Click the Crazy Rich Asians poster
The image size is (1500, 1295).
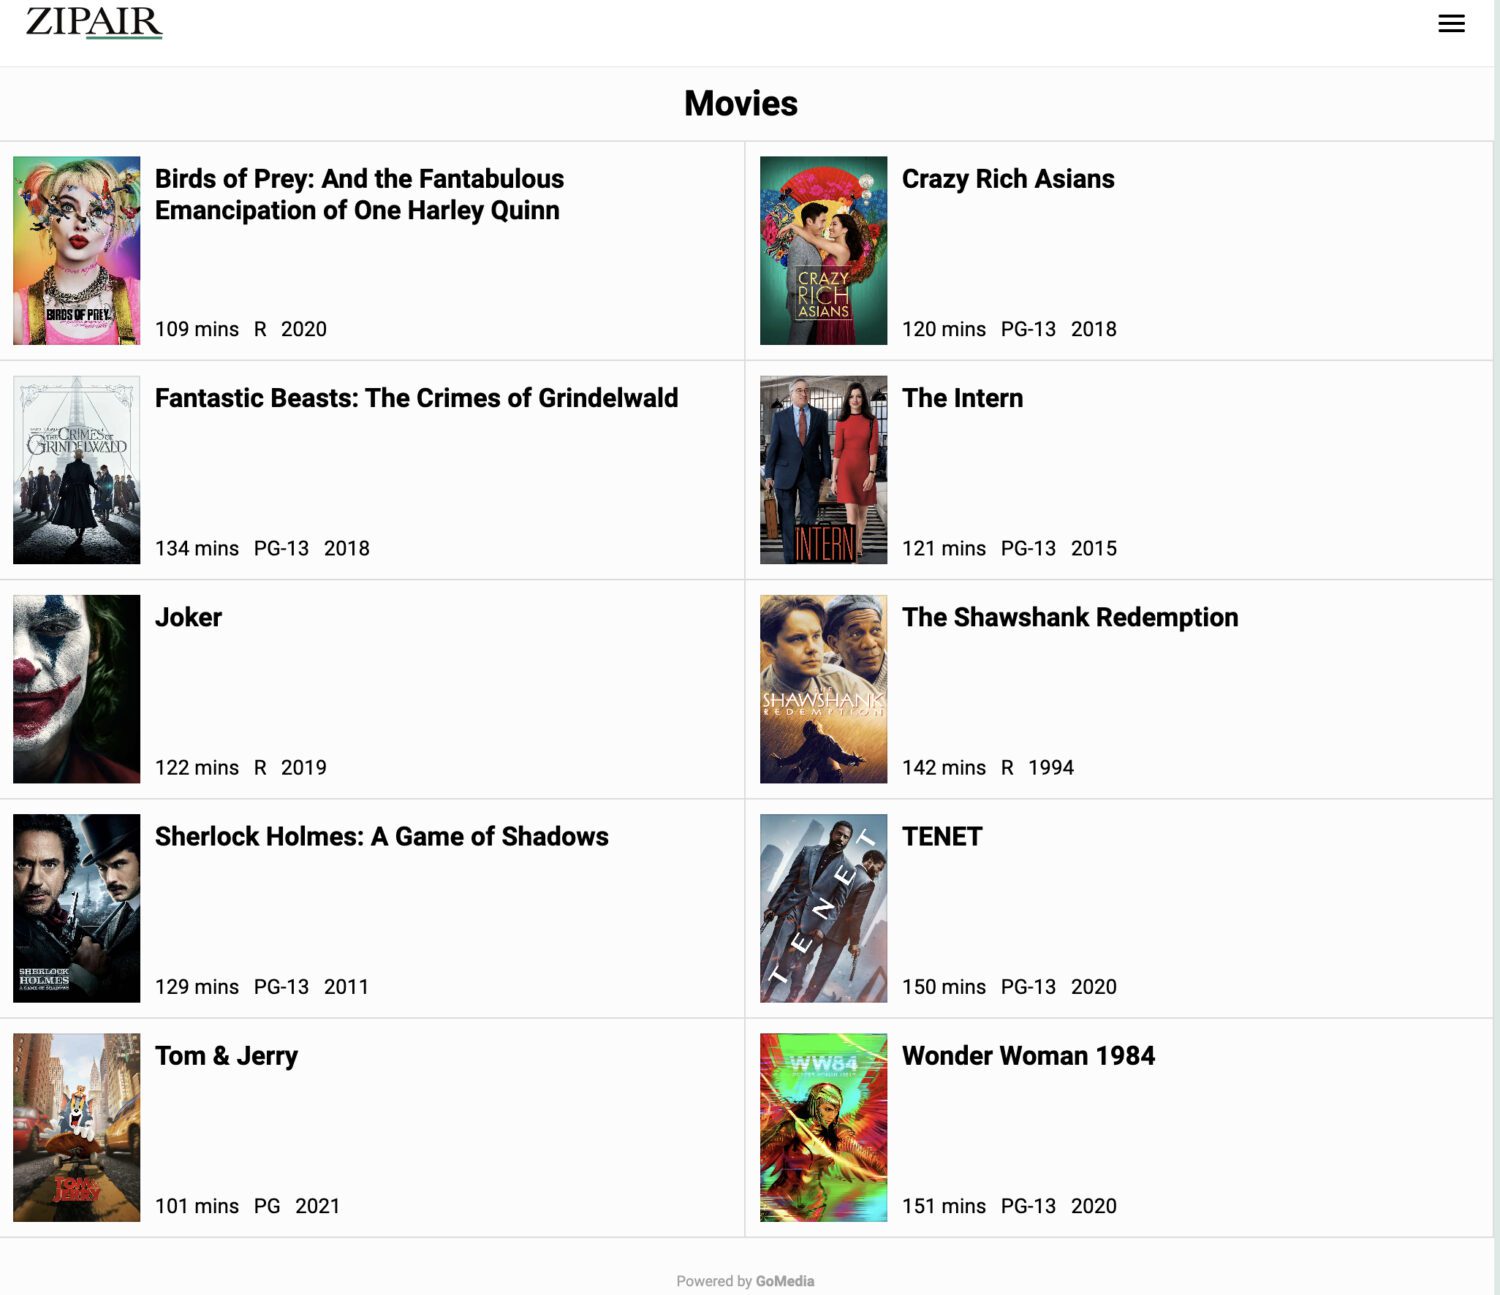point(823,250)
